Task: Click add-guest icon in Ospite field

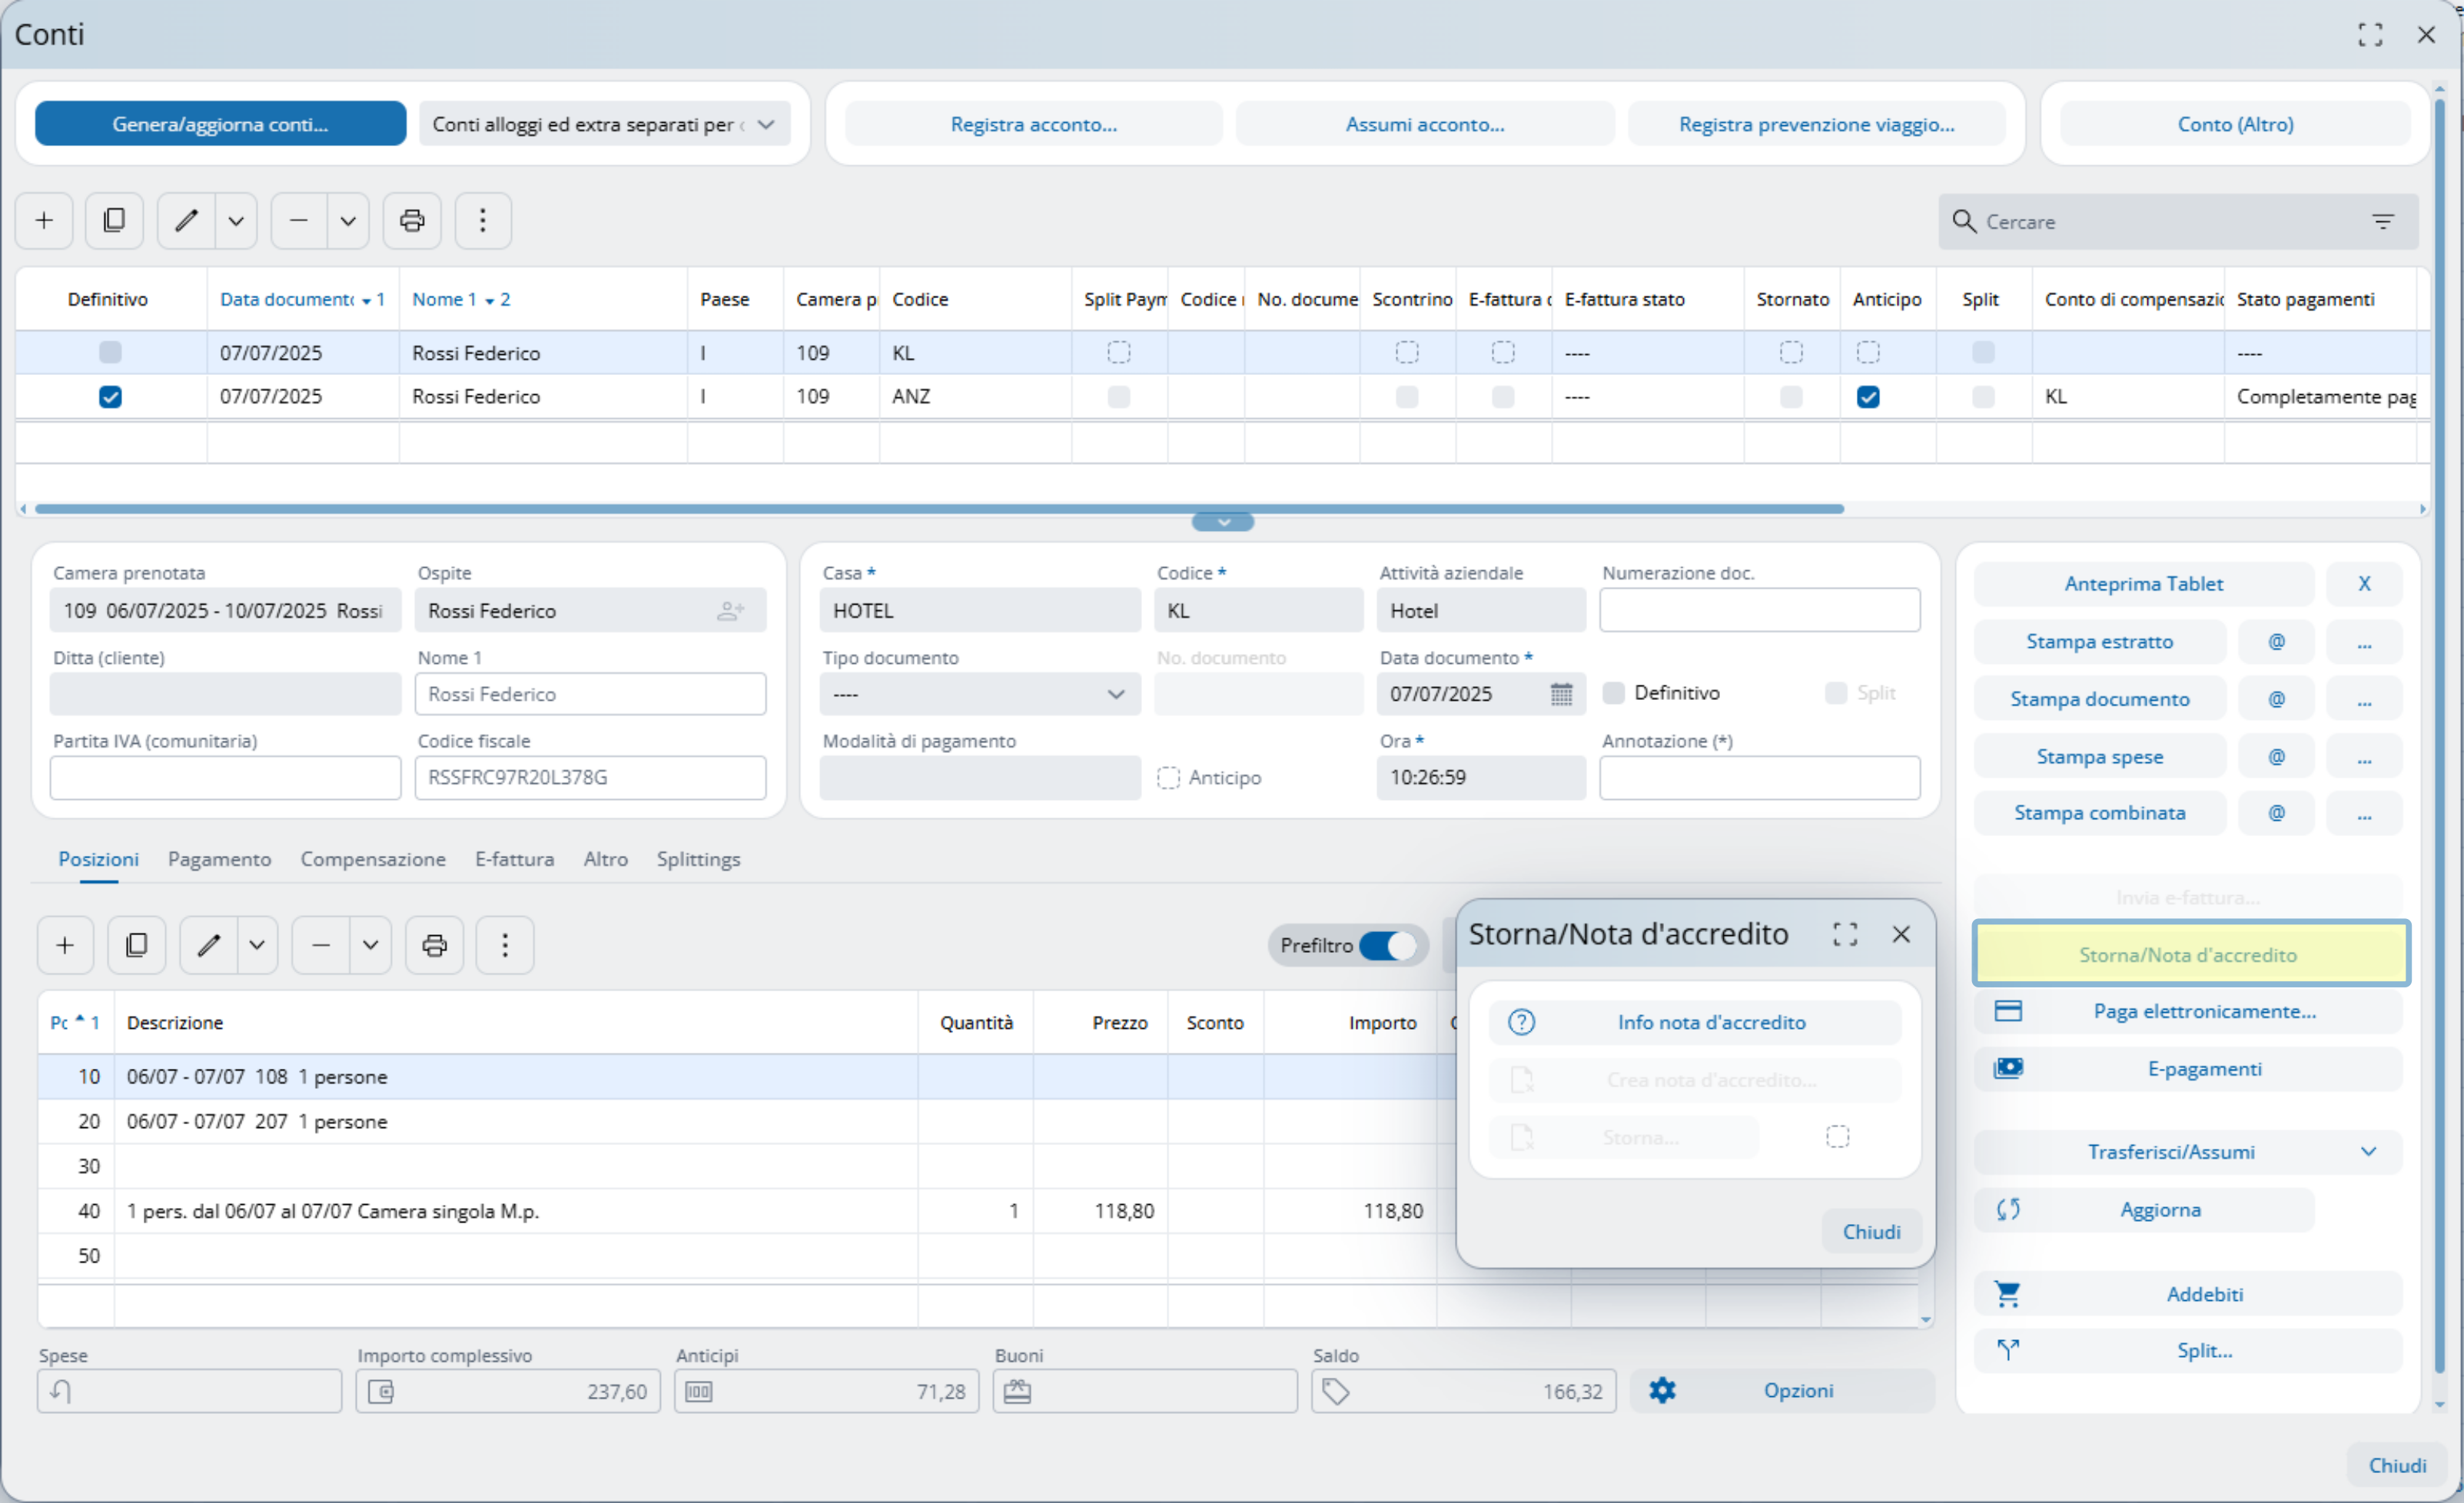Action: click(730, 611)
